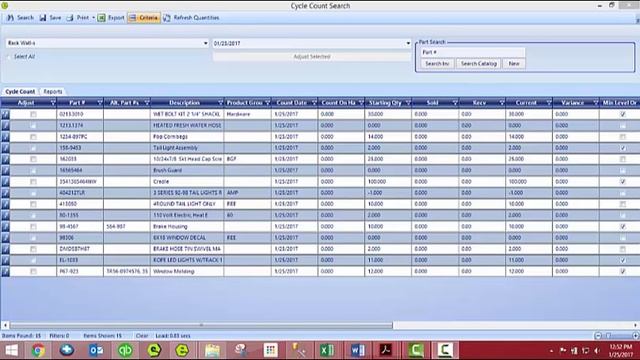
Task: Open File Explorer from the taskbar
Action: coord(212,351)
